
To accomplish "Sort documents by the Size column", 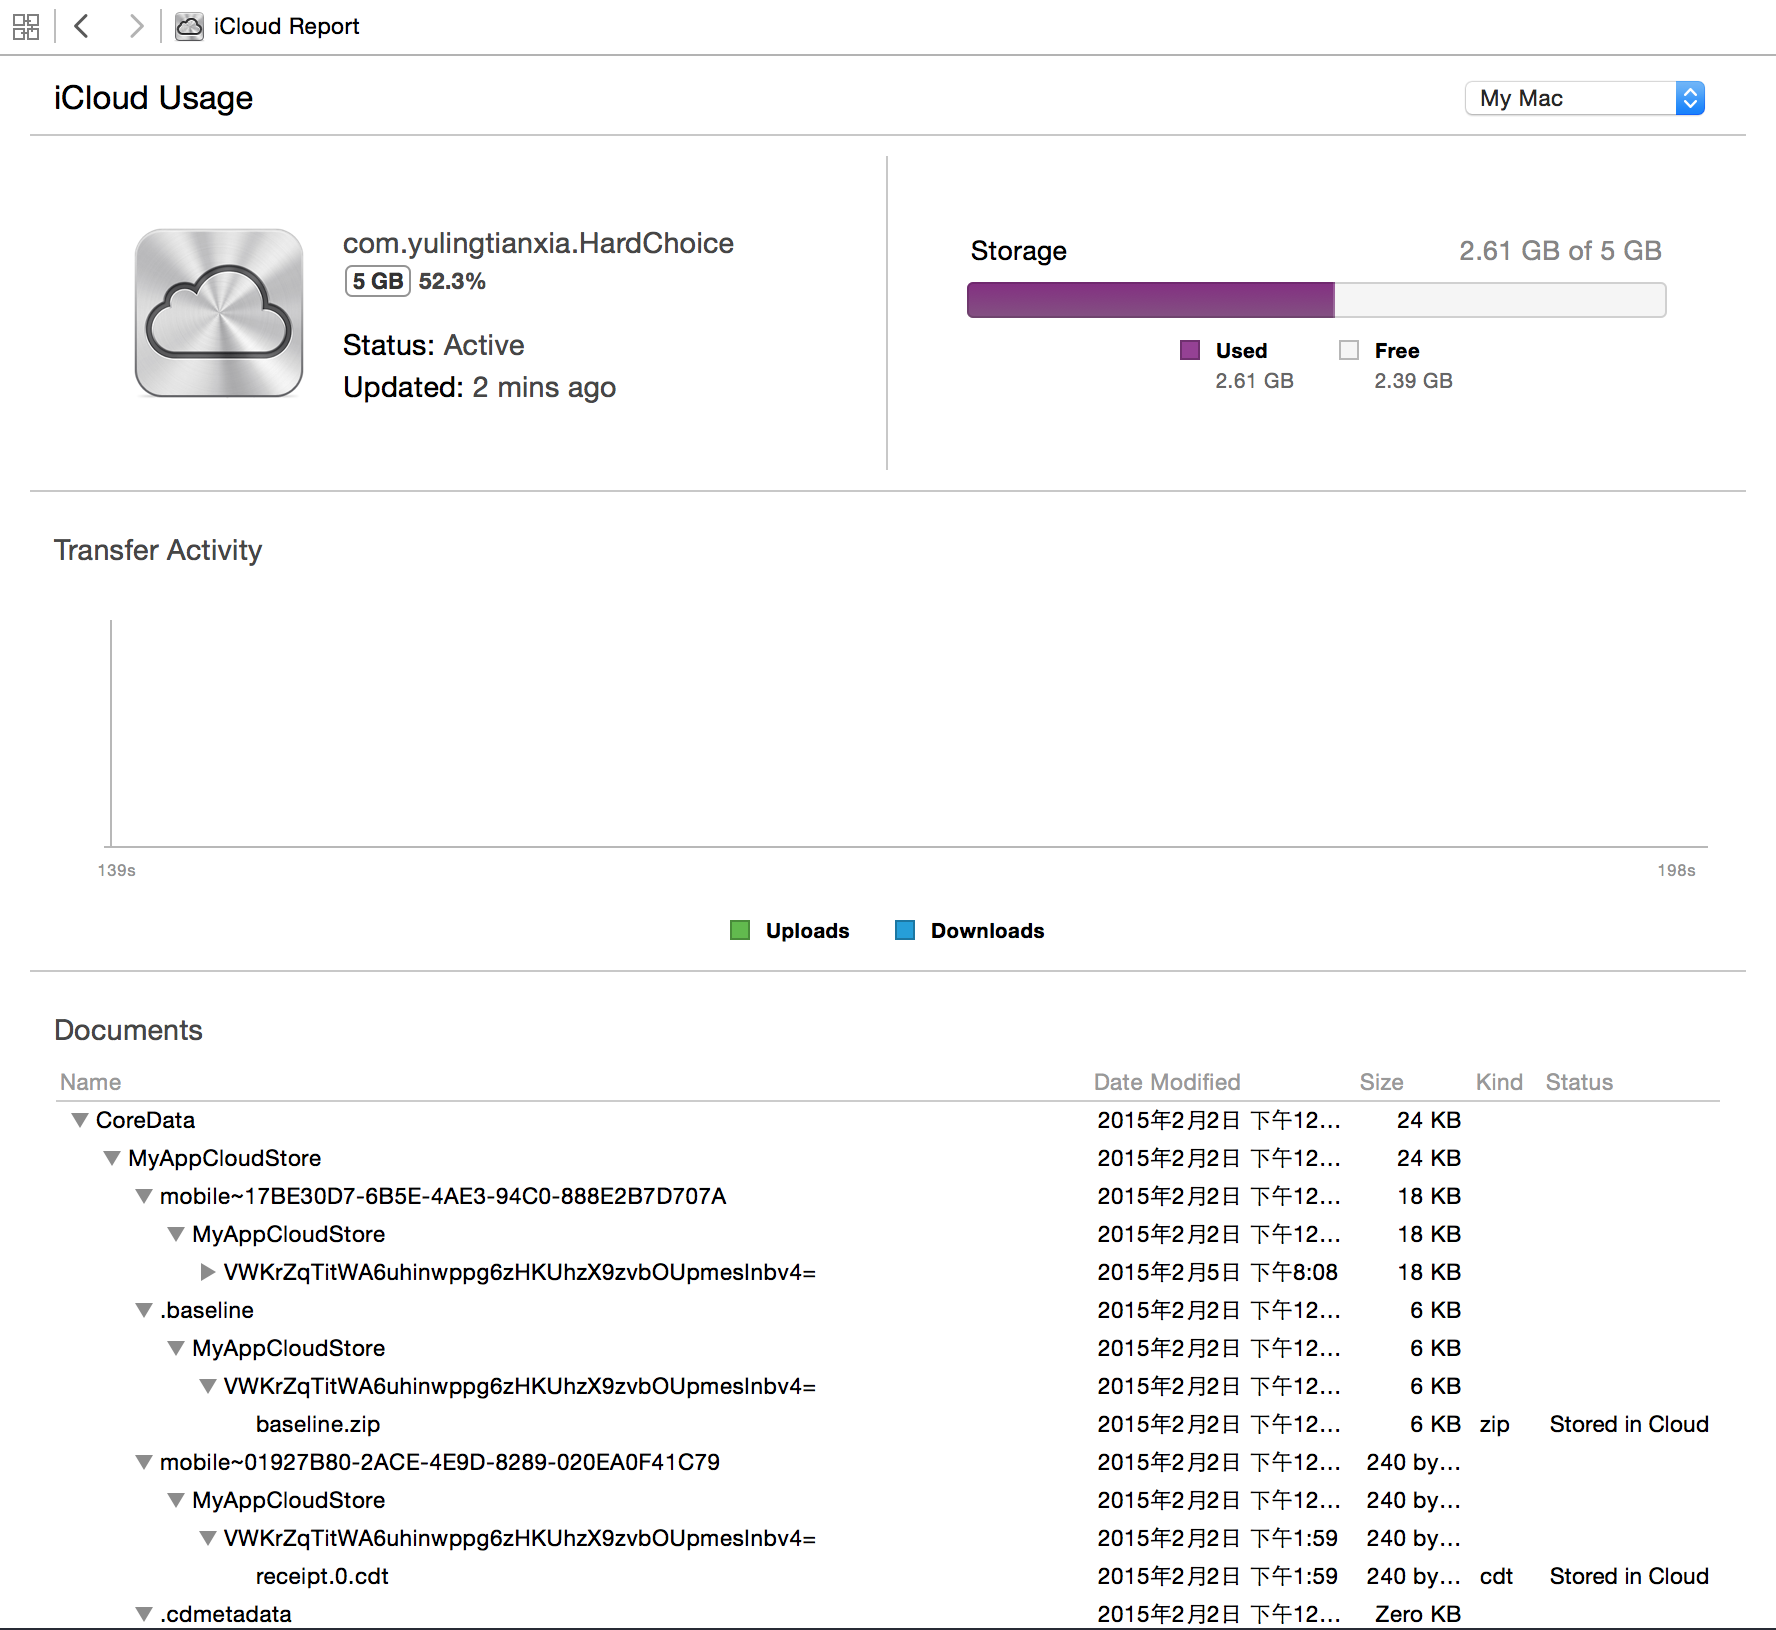I will [x=1381, y=1082].
